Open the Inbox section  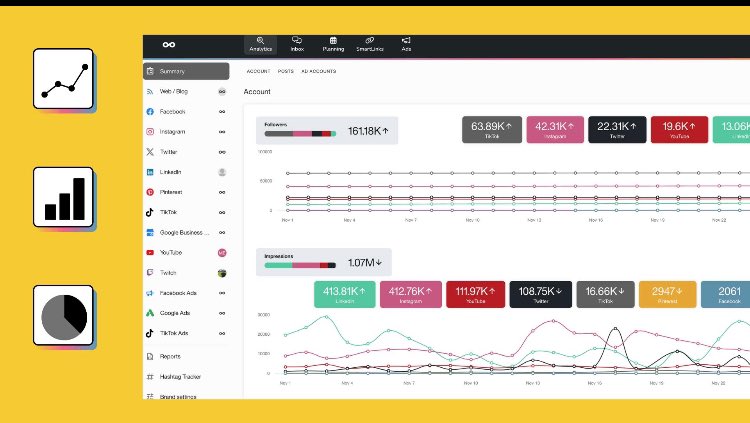click(297, 45)
